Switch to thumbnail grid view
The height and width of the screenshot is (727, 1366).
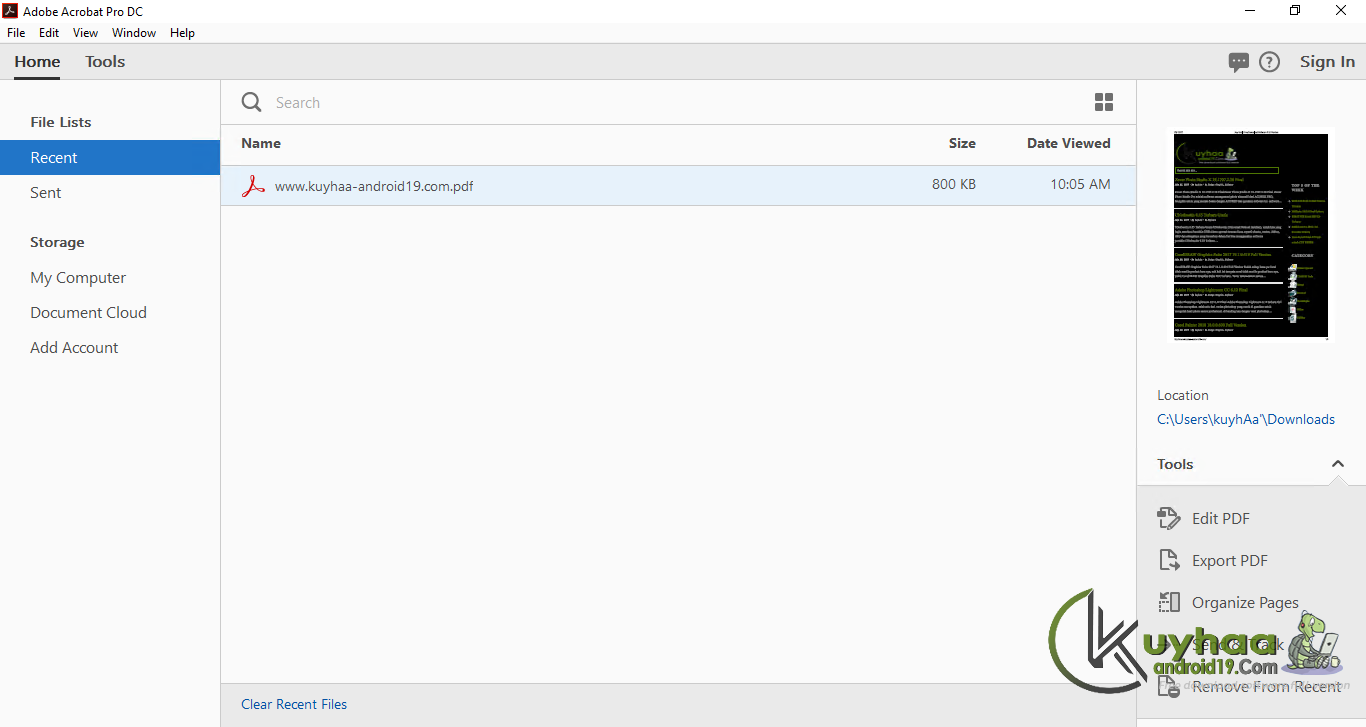coord(1104,102)
